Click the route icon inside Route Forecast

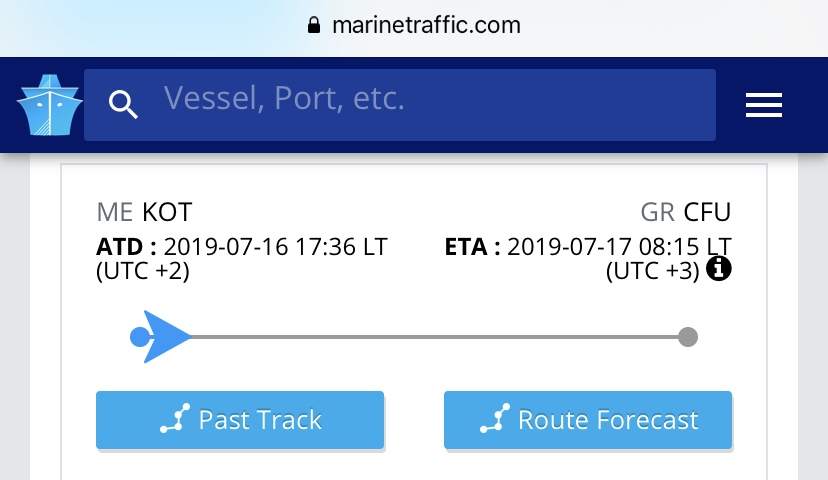(x=494, y=420)
